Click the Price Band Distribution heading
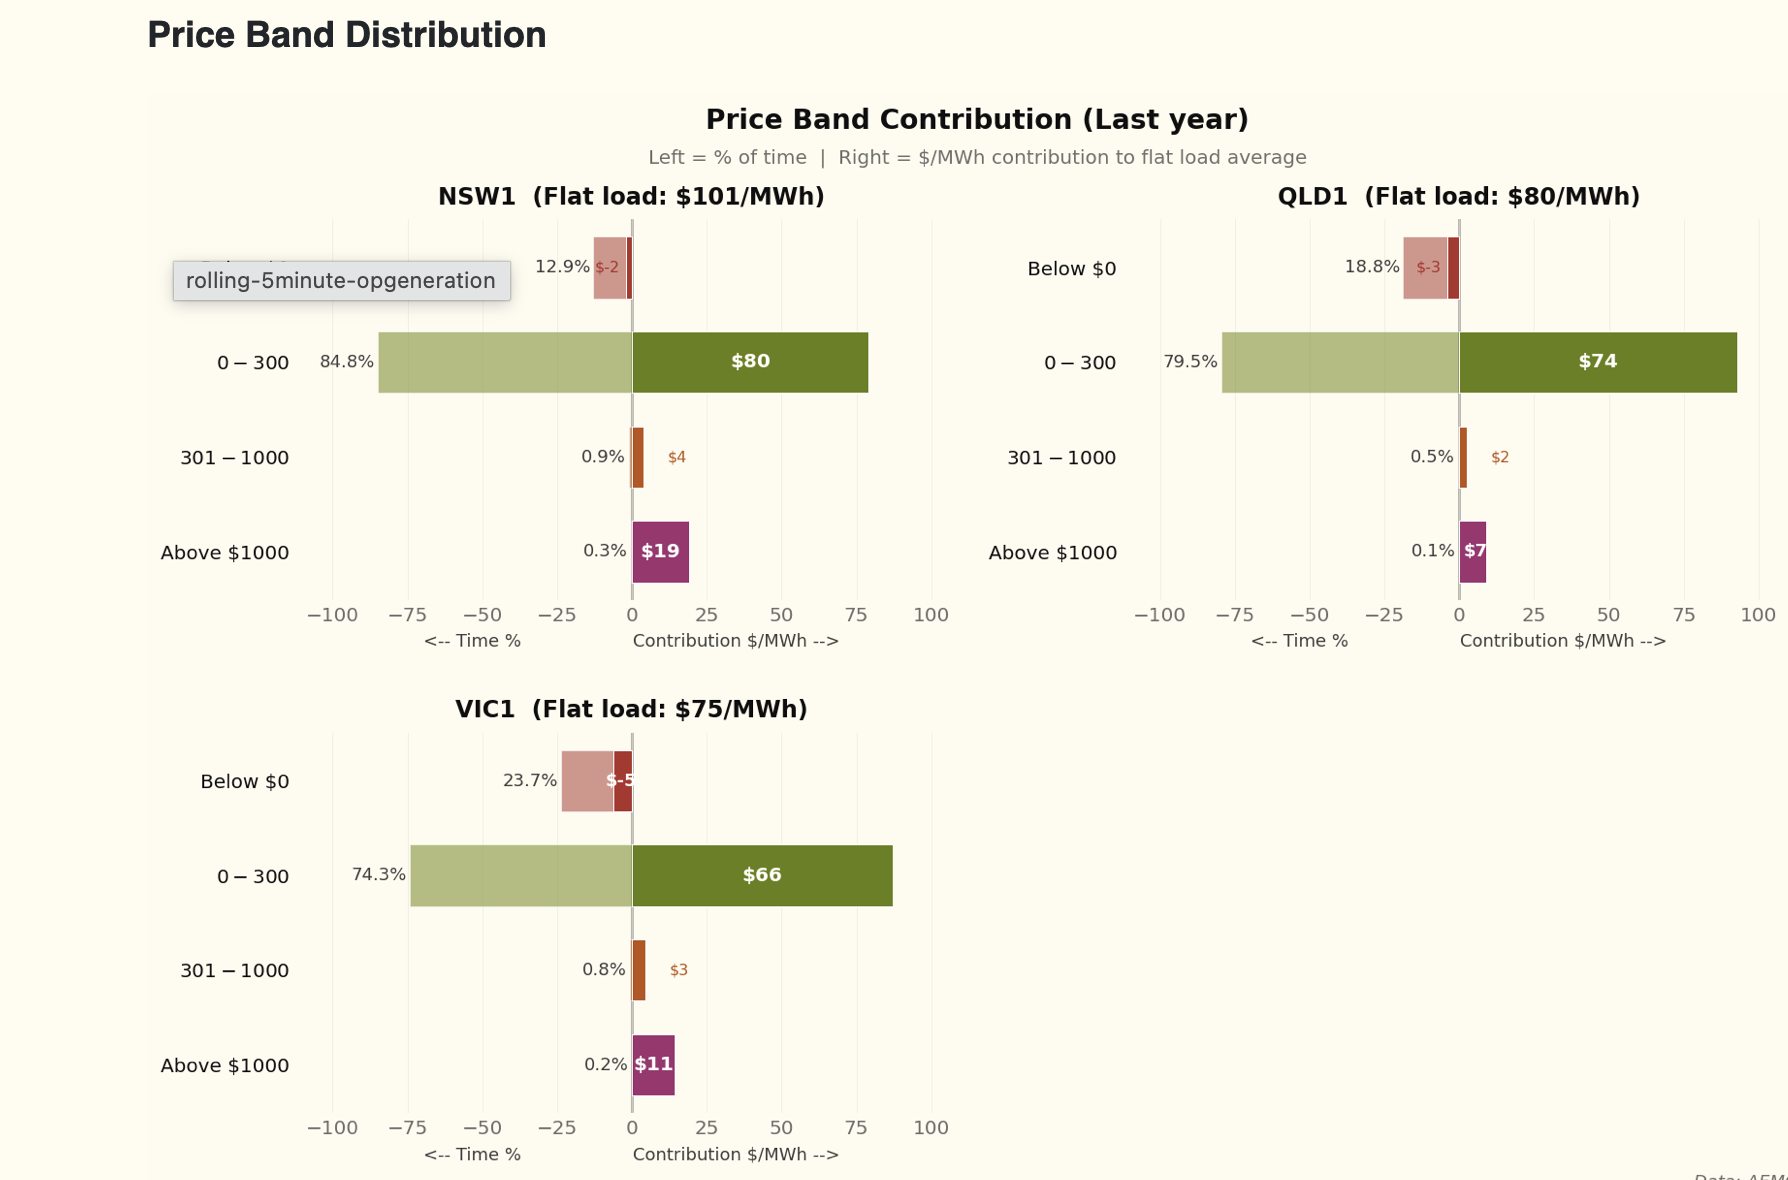This screenshot has width=1788, height=1180. 346,35
